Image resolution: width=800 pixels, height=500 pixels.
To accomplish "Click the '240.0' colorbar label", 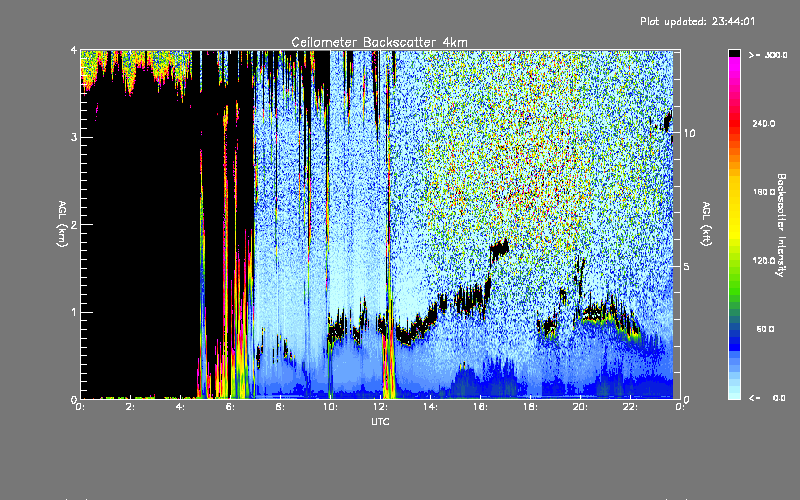I will pos(764,124).
